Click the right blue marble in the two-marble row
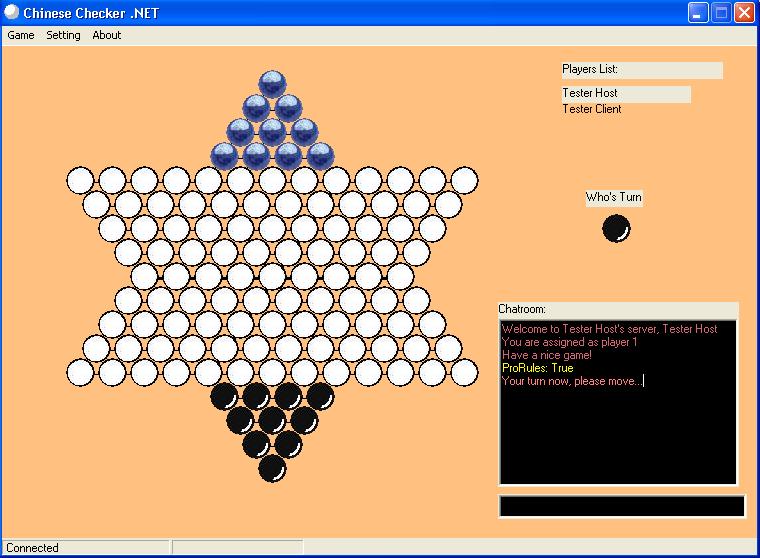This screenshot has height=558, width=760. point(288,108)
